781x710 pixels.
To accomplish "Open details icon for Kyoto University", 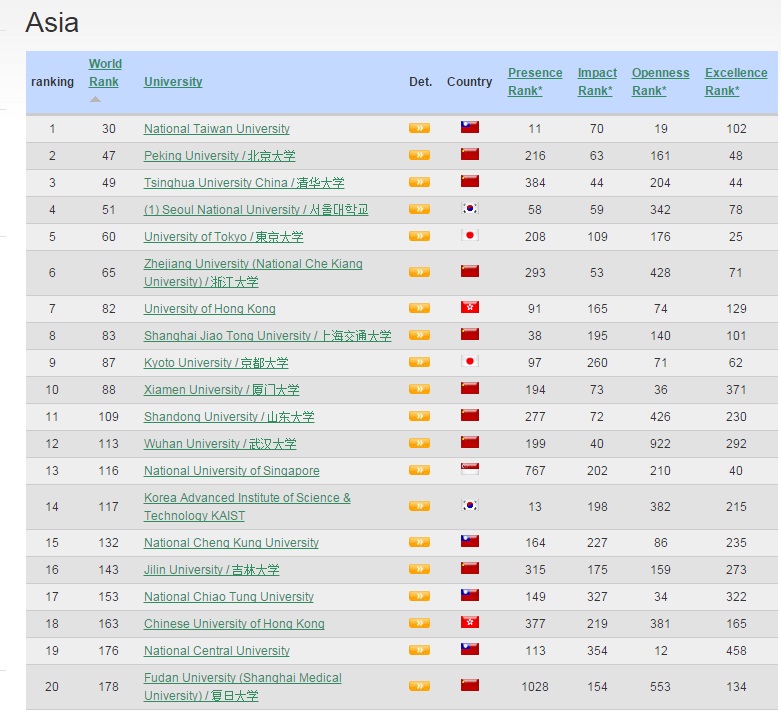I will (419, 362).
